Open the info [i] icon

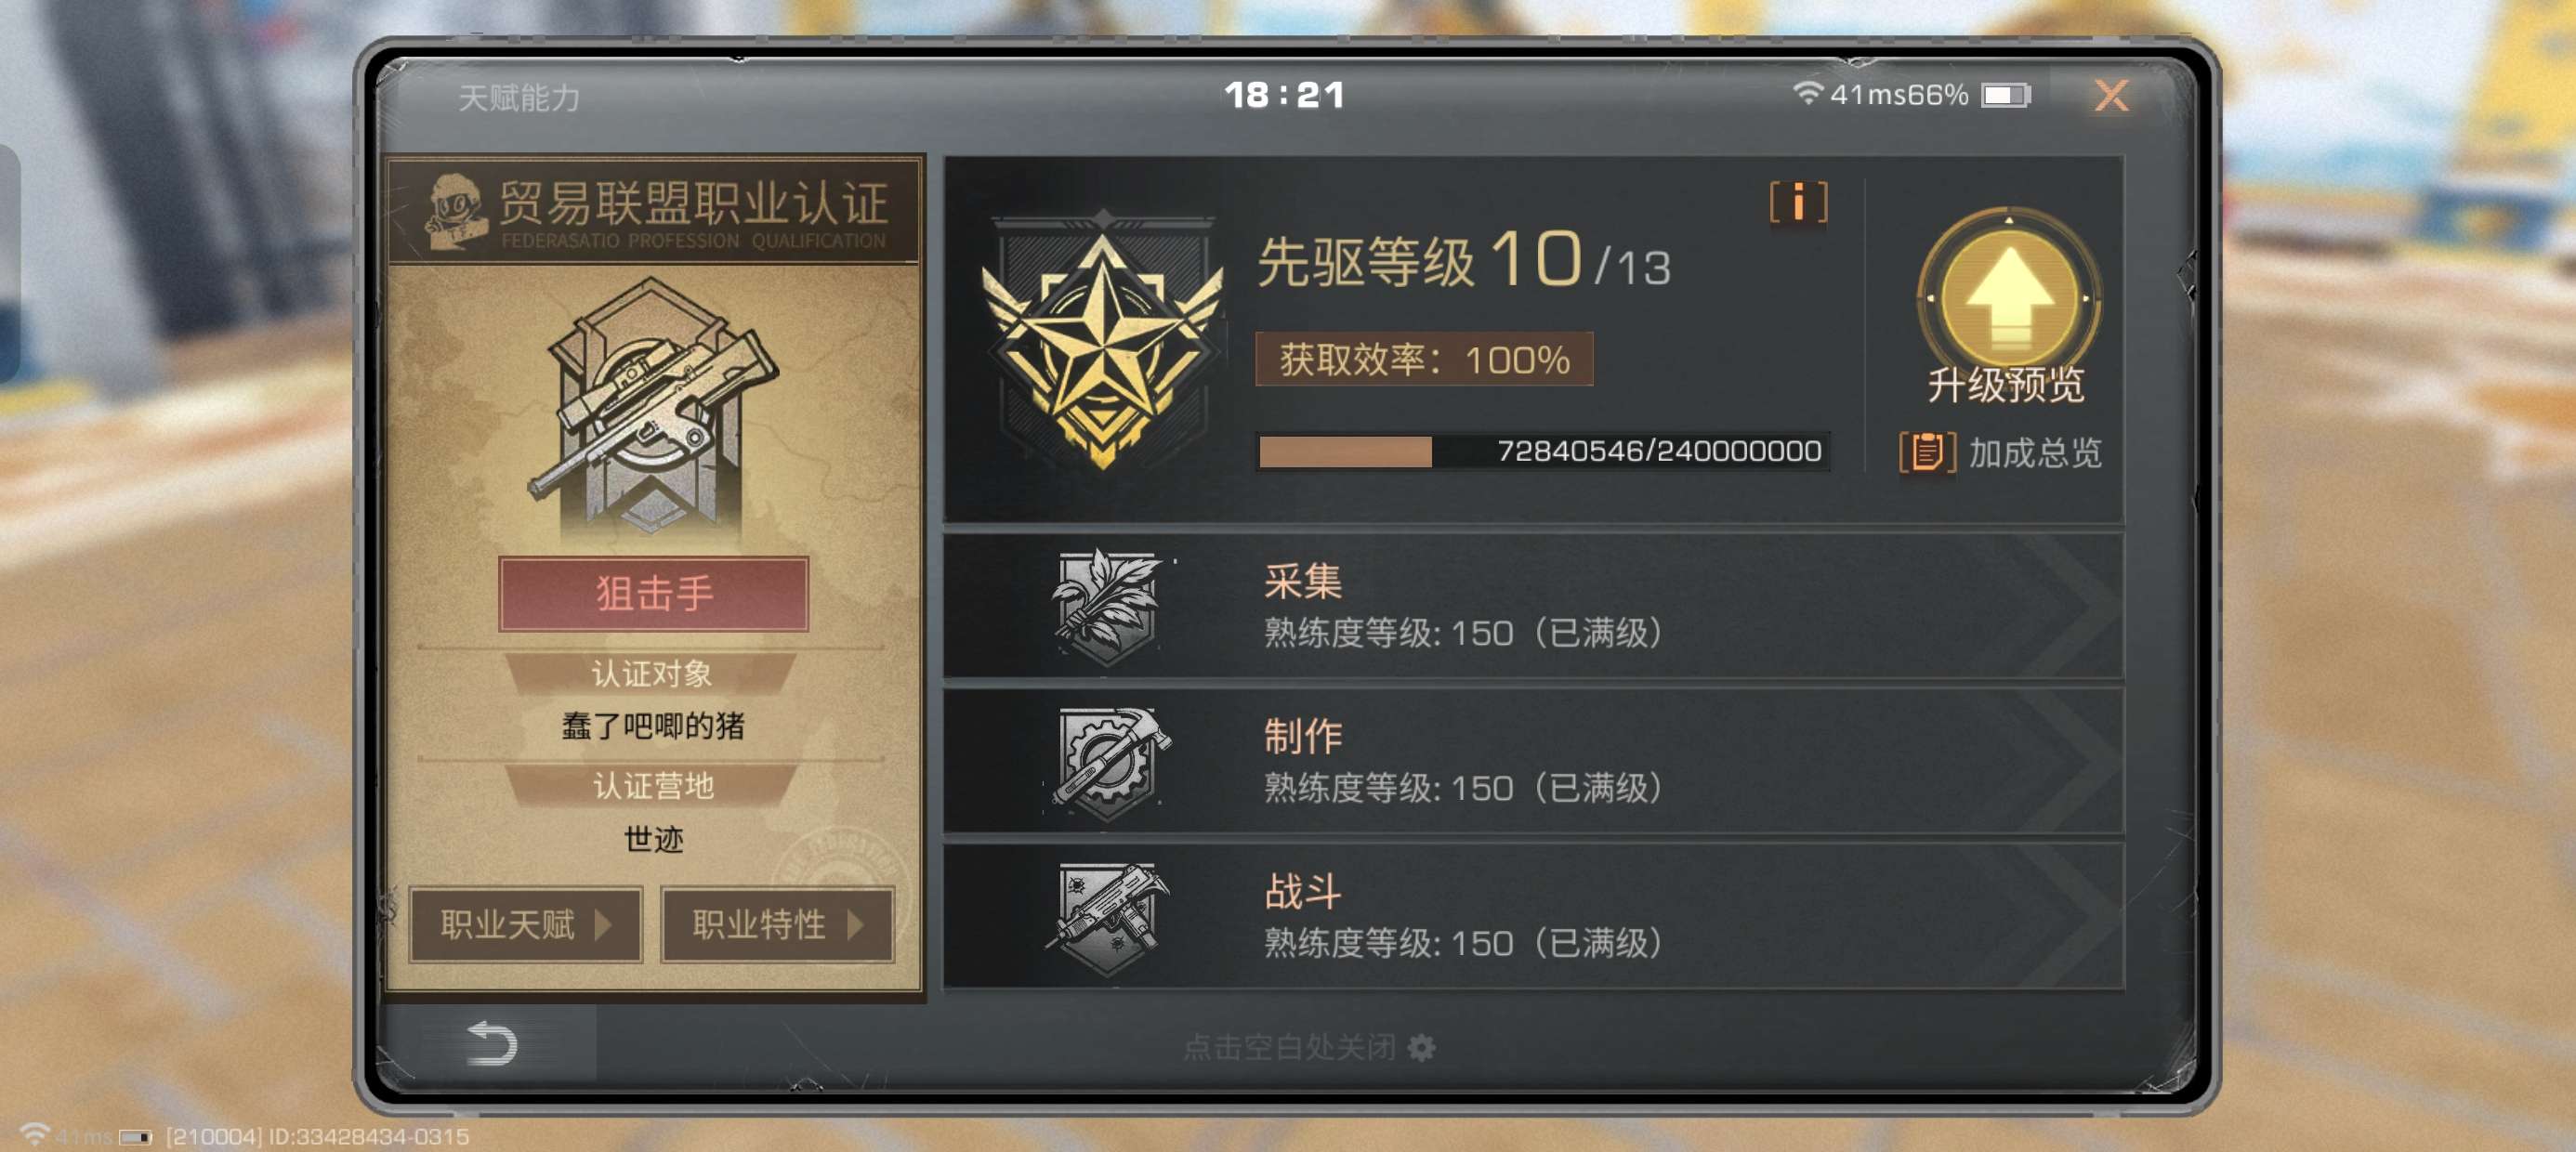(x=1798, y=203)
